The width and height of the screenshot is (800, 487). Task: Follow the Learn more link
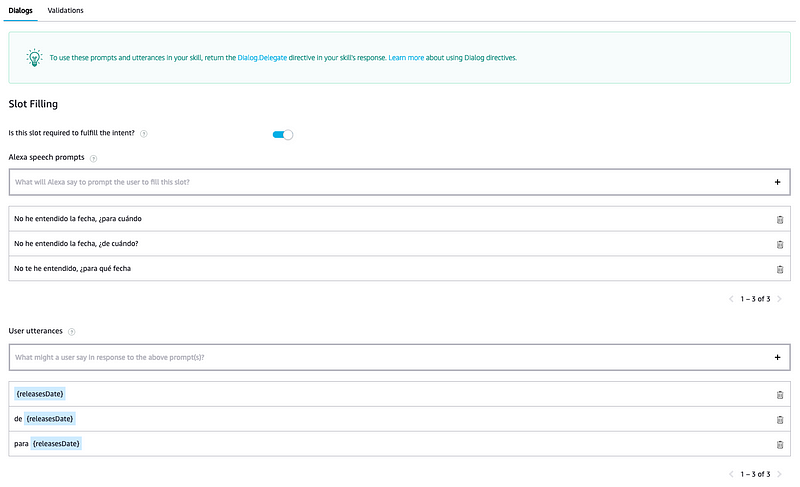[x=407, y=57]
